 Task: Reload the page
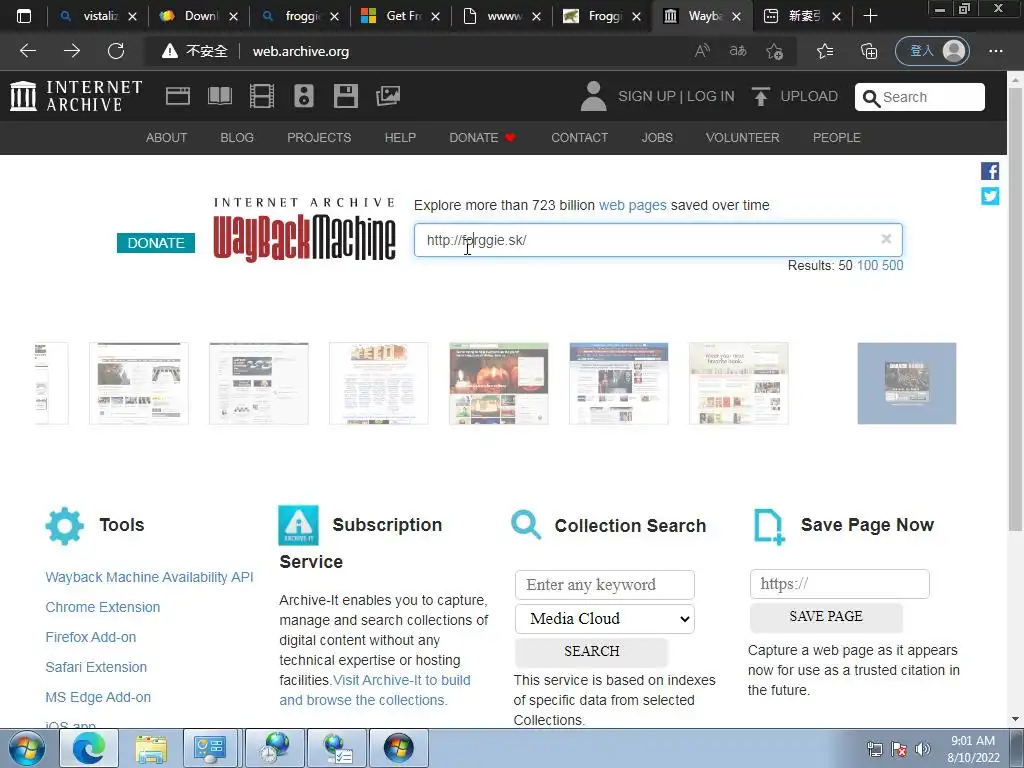pyautogui.click(x=116, y=51)
